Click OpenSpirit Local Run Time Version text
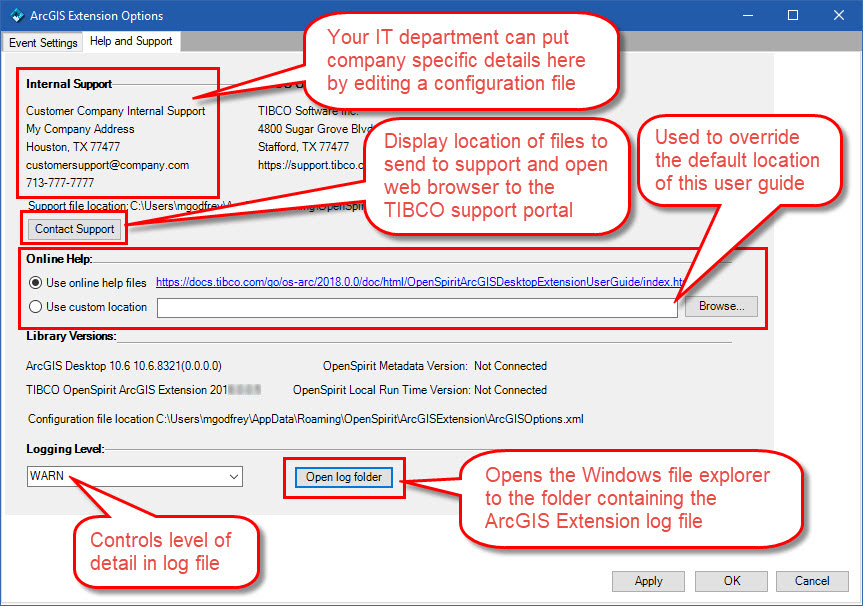 [419, 390]
